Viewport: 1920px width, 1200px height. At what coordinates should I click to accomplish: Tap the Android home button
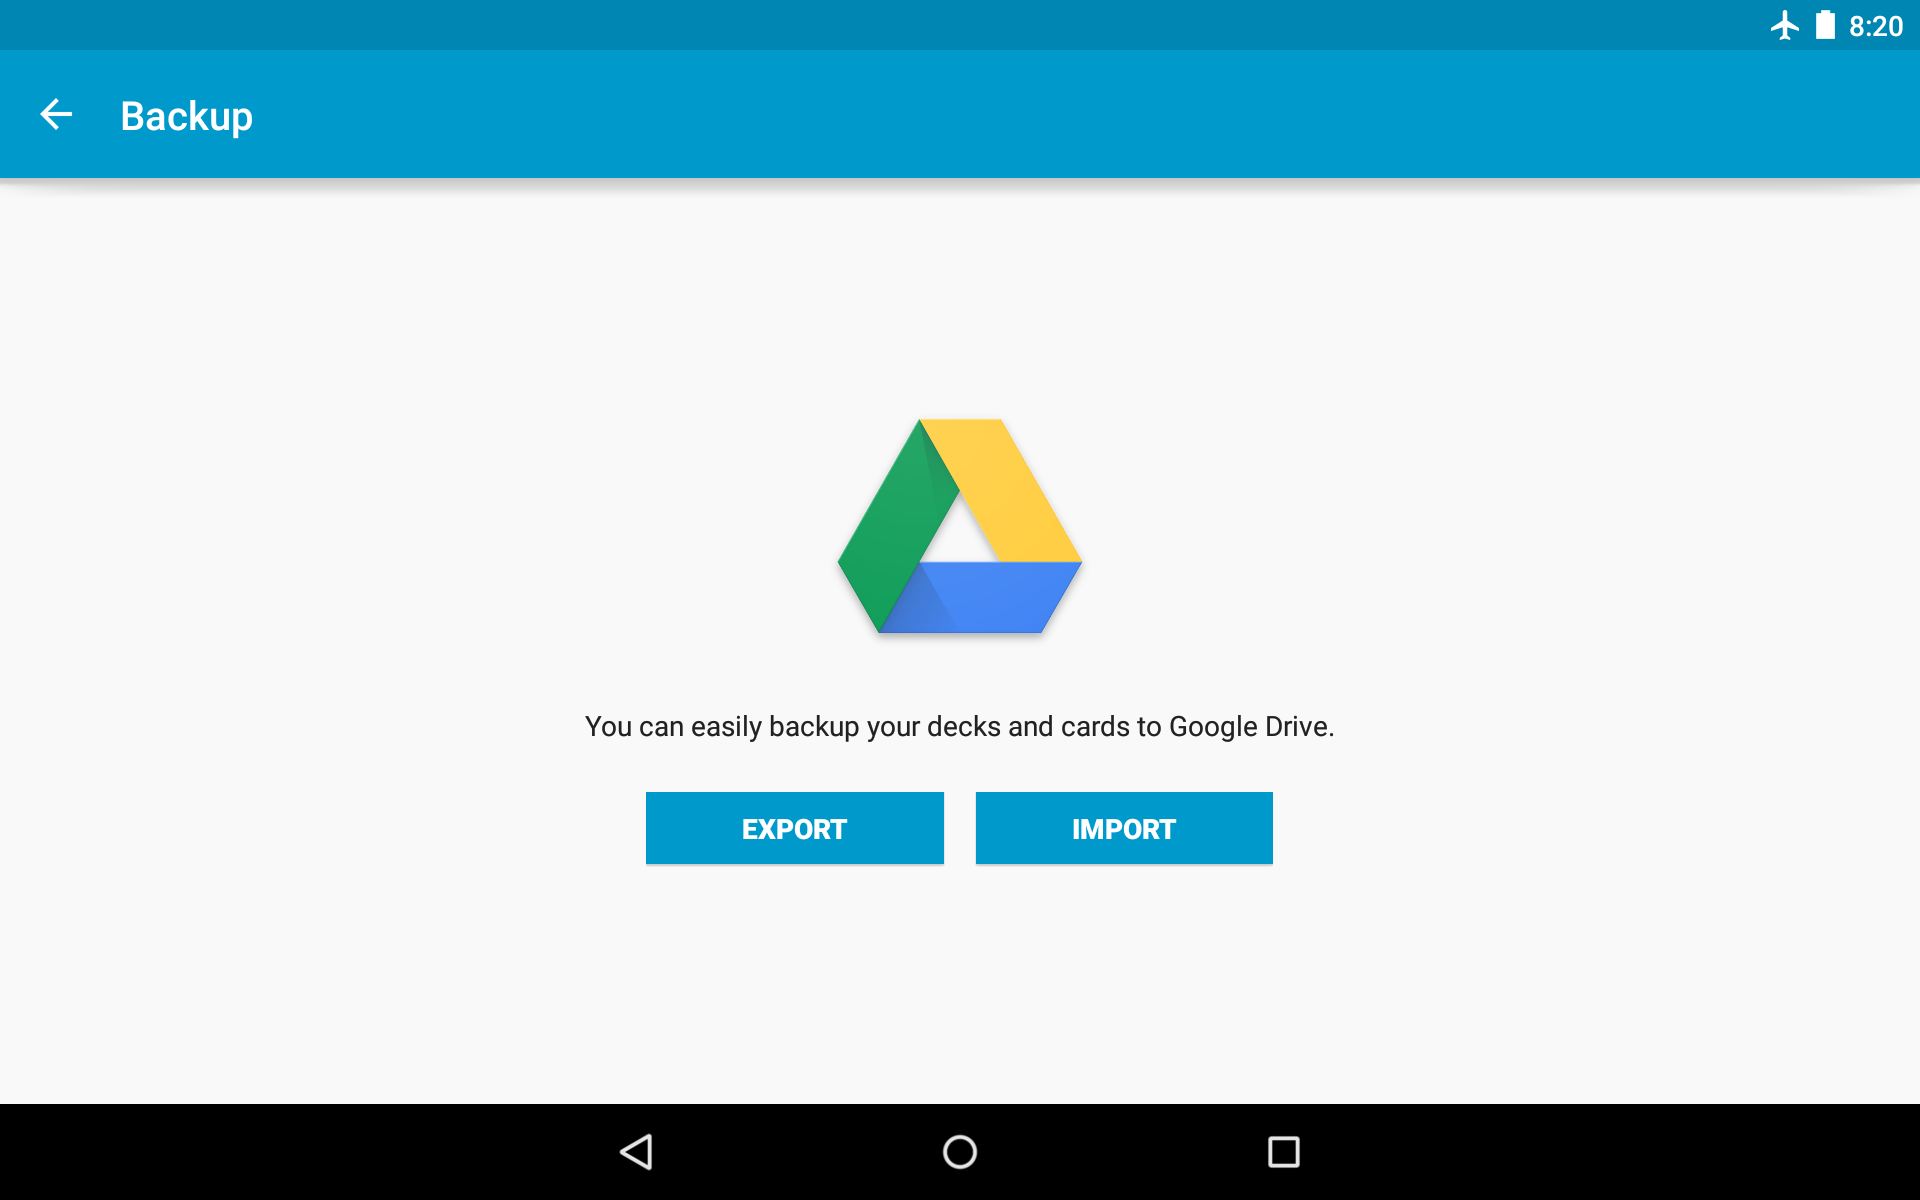click(960, 1152)
